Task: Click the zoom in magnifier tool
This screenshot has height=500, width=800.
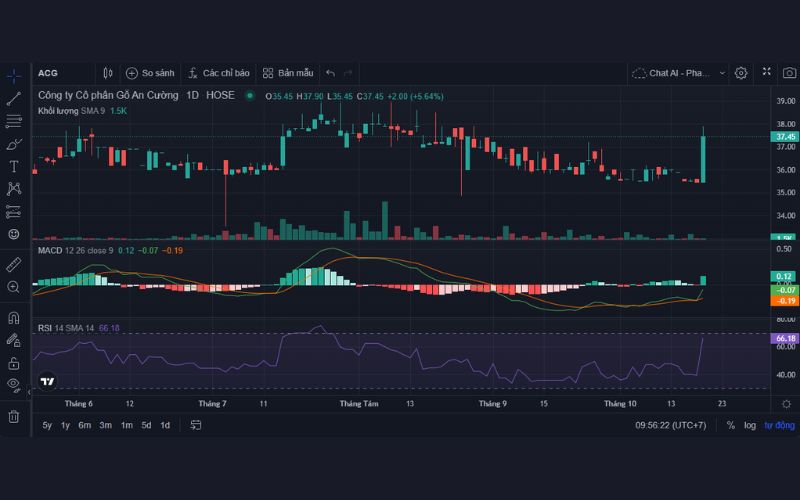Action: 14,287
